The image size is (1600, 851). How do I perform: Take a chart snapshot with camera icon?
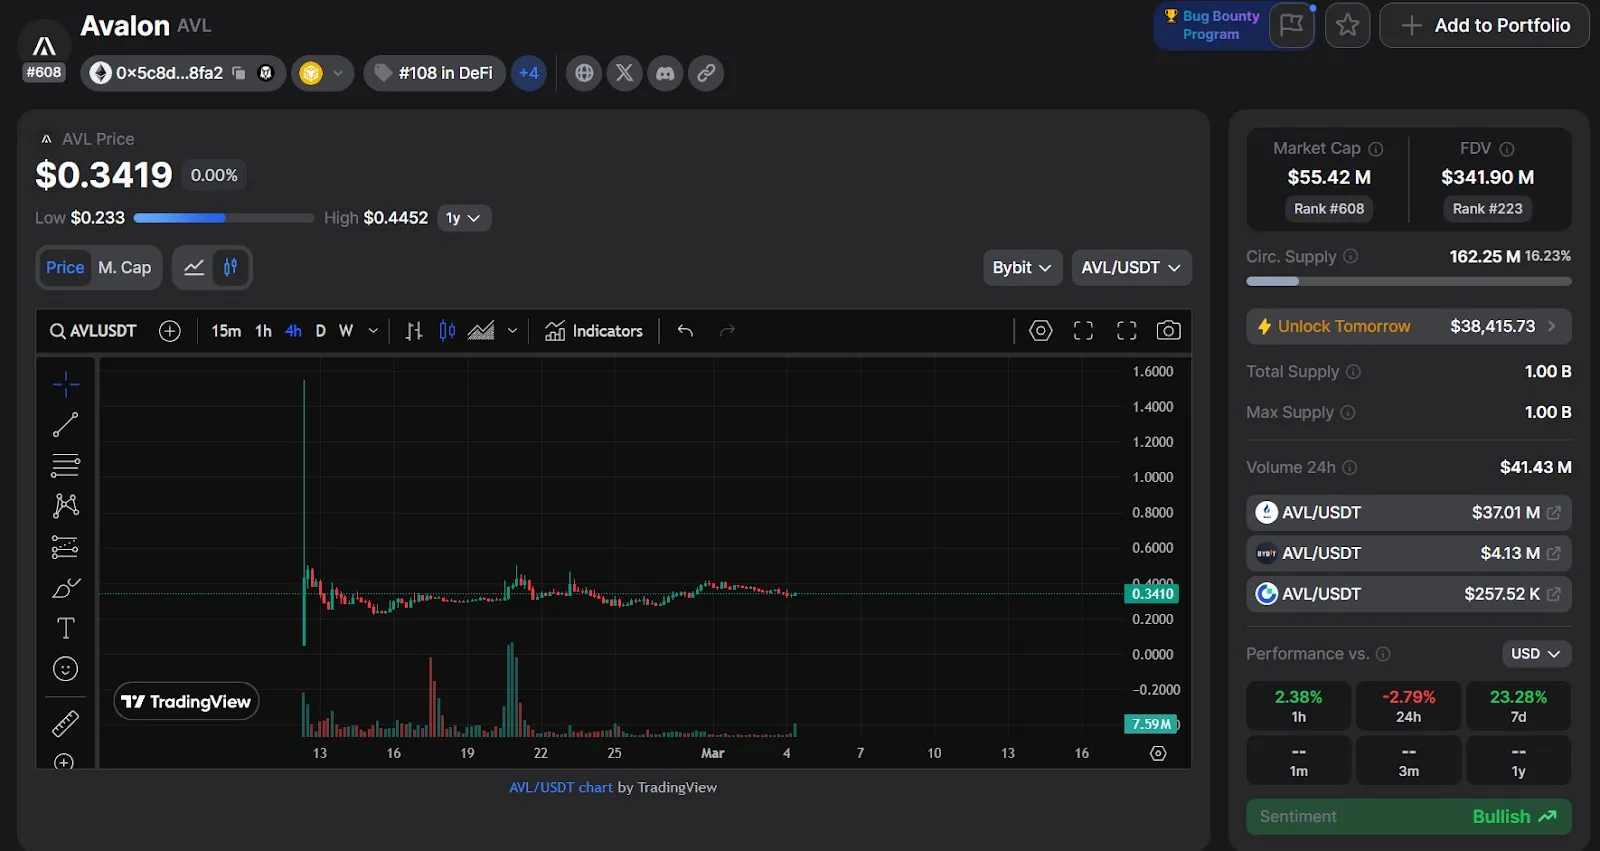pos(1168,331)
